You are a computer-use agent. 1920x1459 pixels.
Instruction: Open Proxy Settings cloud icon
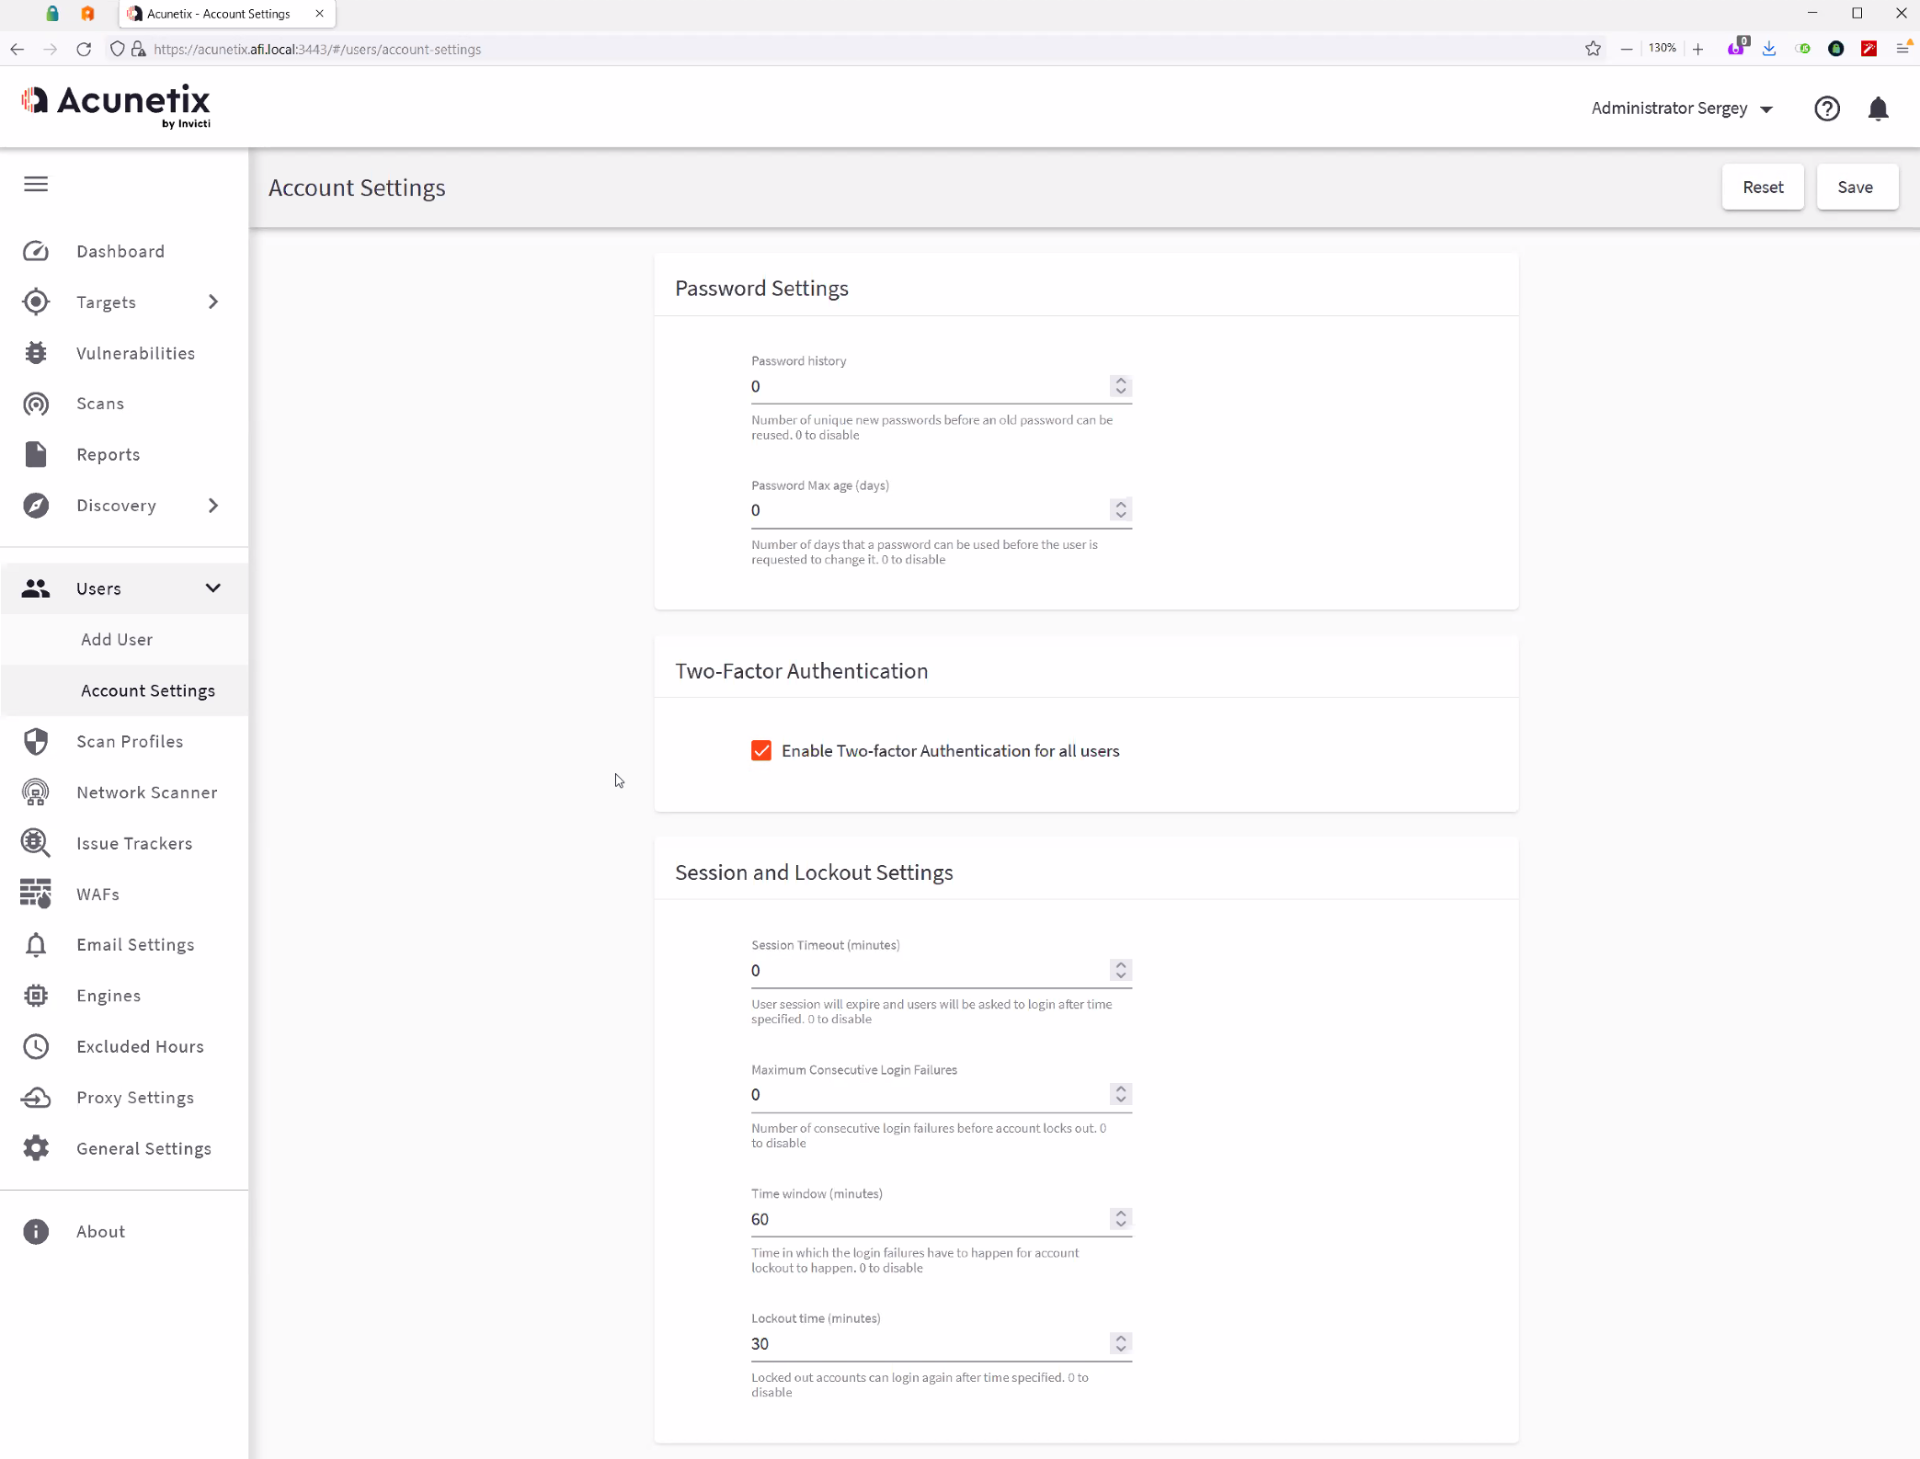[x=36, y=1098]
